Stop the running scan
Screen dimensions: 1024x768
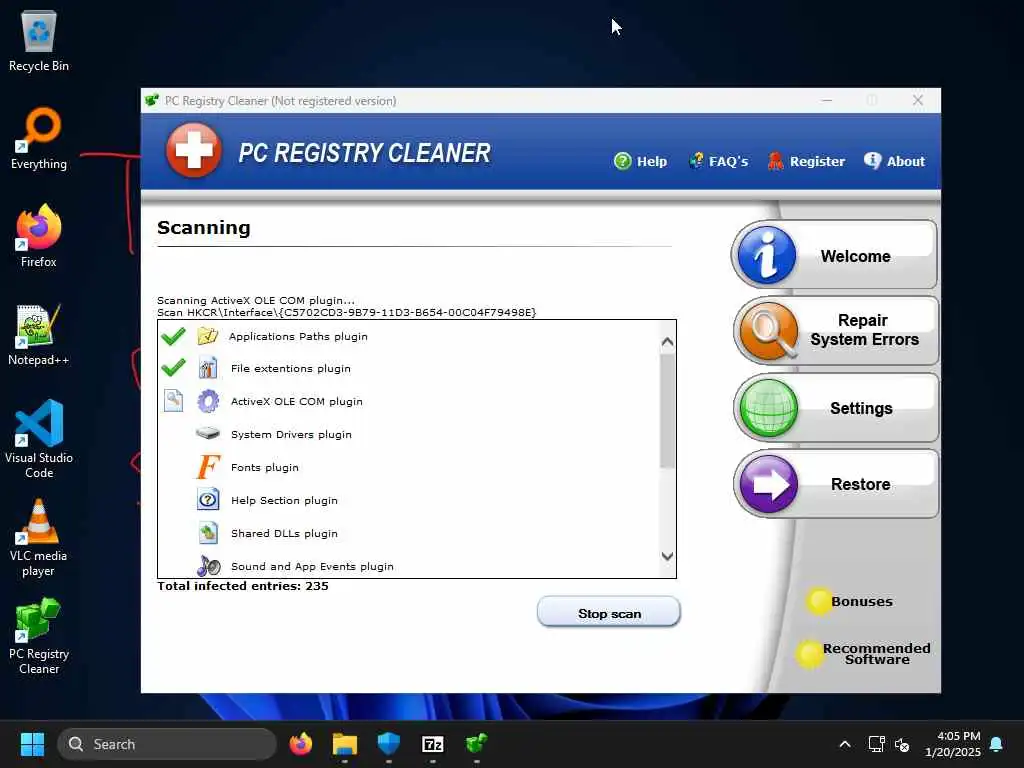tap(609, 613)
